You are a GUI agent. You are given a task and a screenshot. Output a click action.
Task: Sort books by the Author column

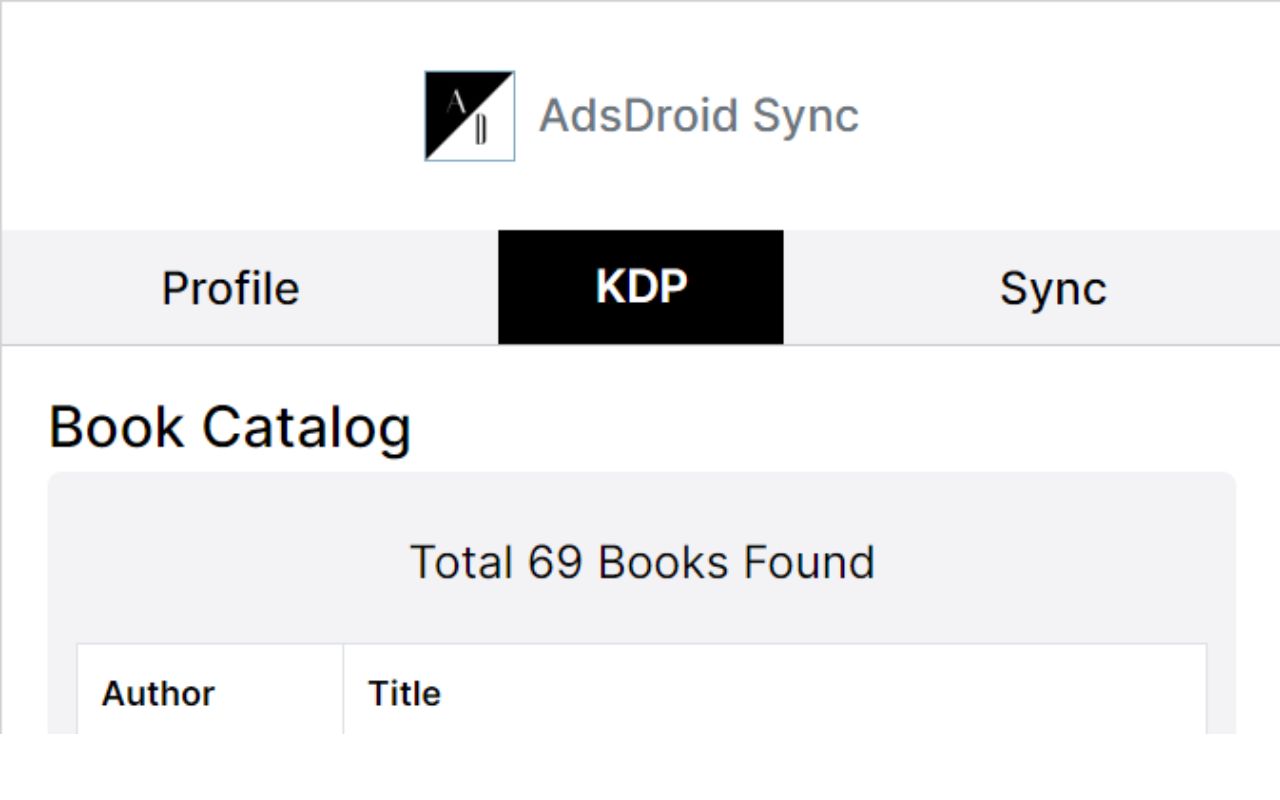pyautogui.click(x=157, y=693)
